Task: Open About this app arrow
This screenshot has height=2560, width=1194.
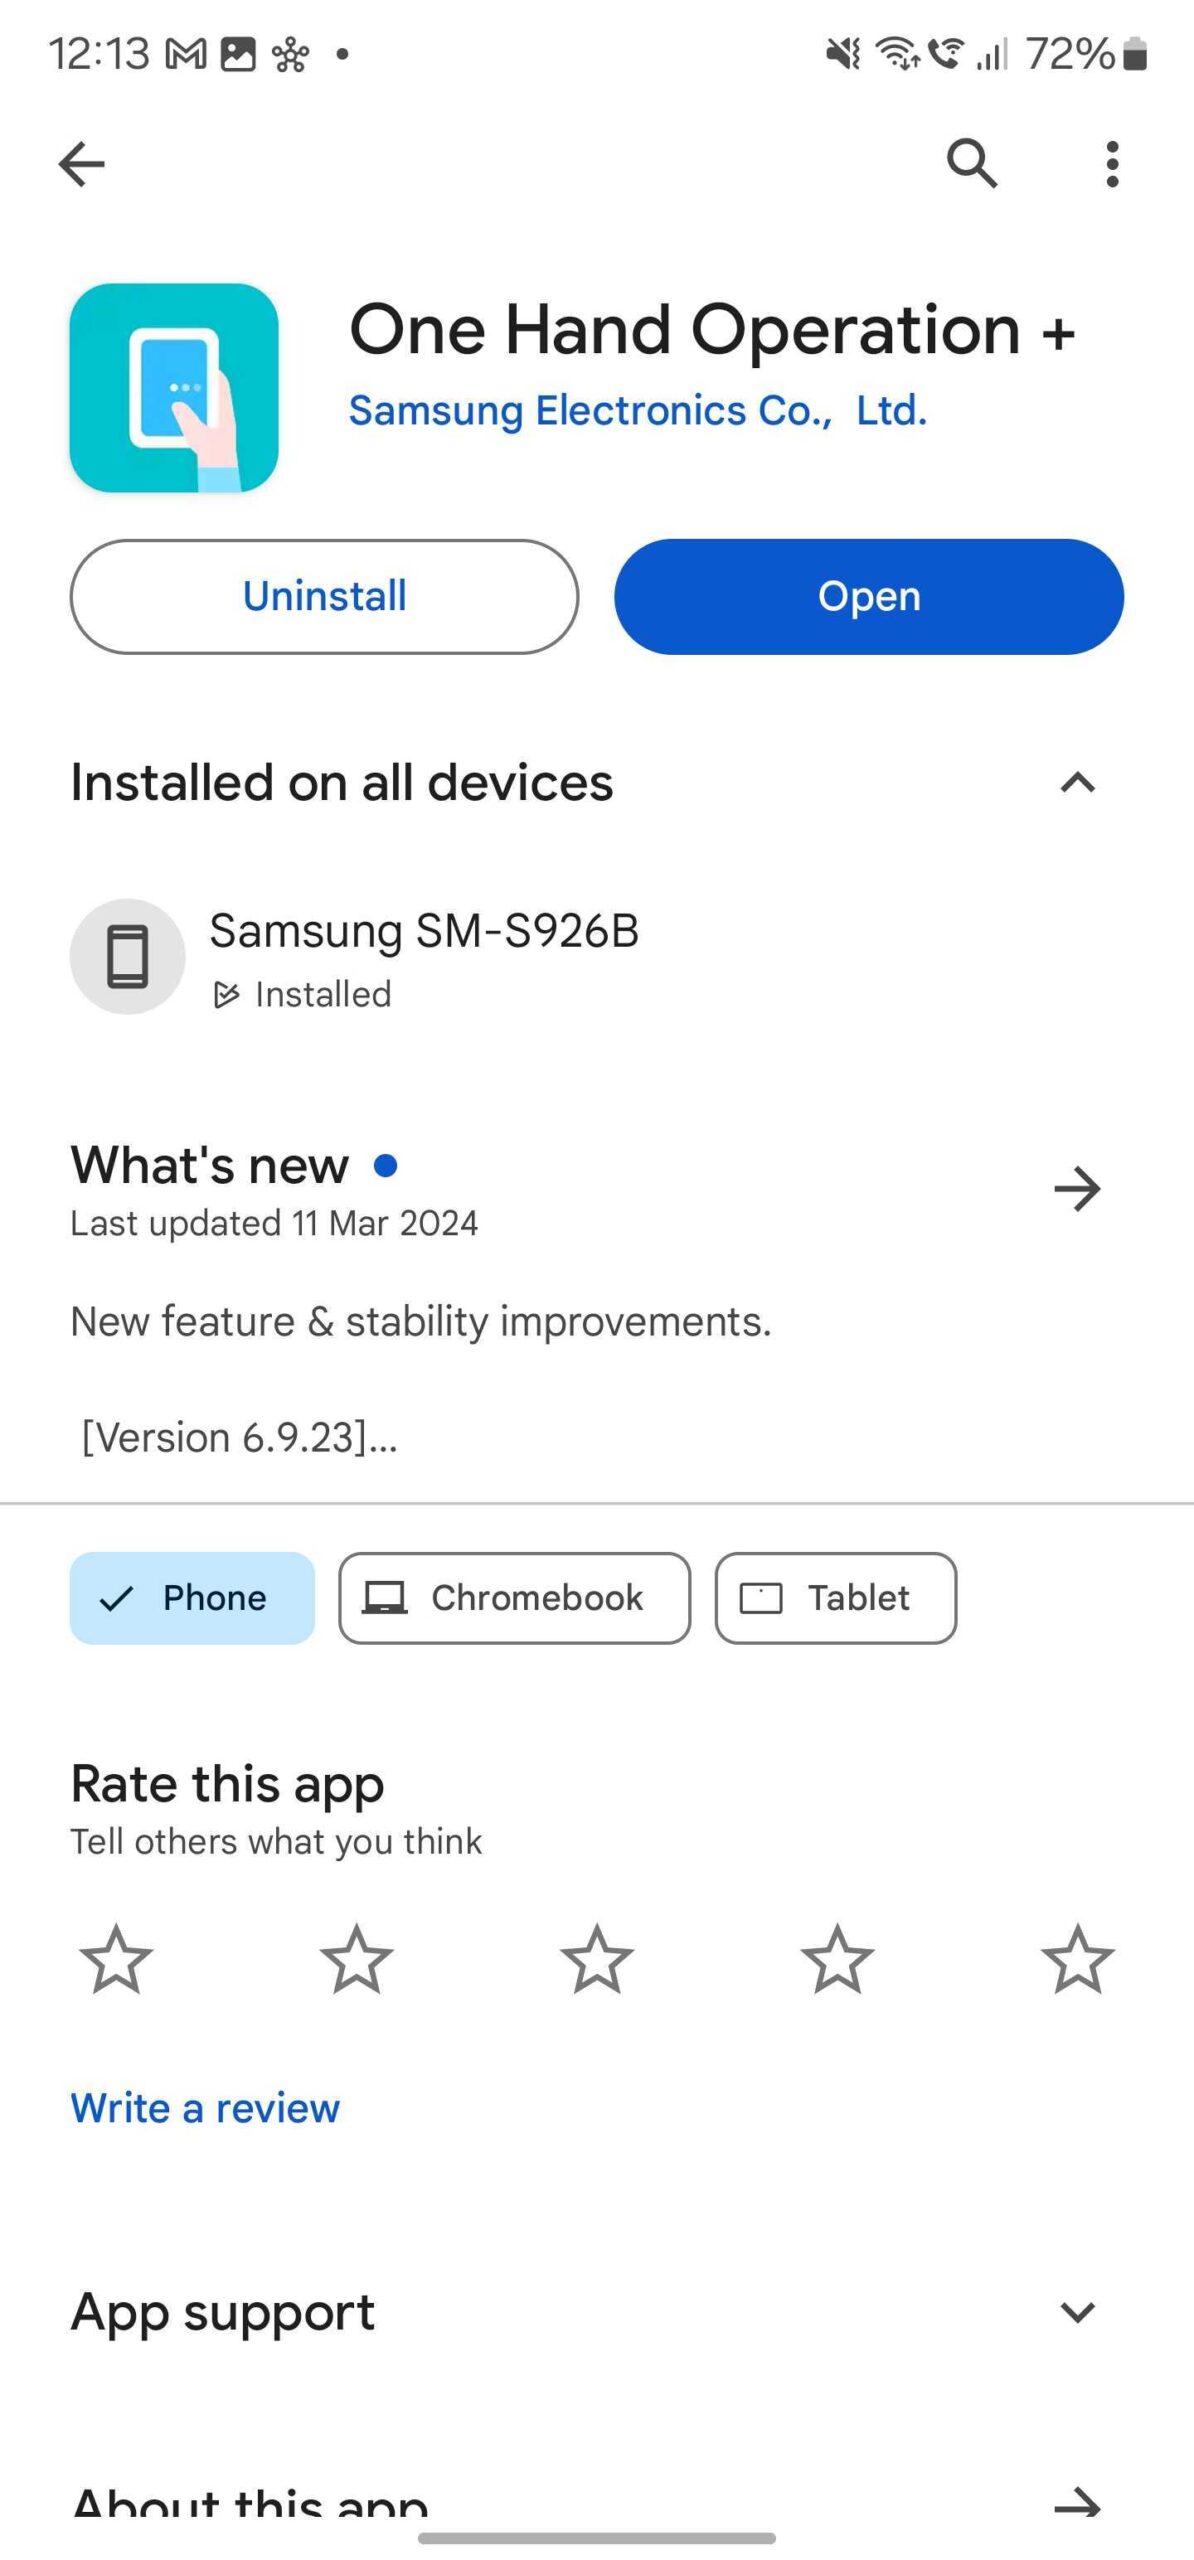Action: [1077, 2502]
